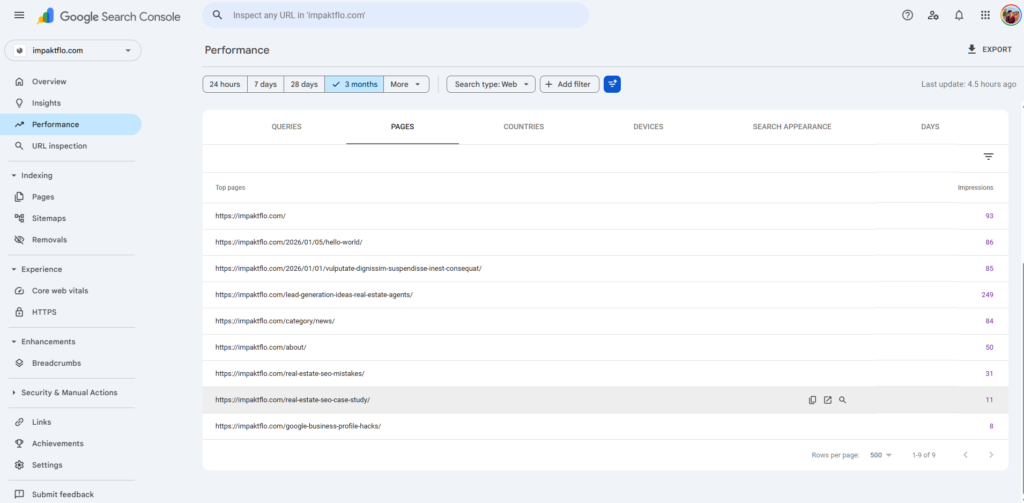Screen dimensions: 1024x503
Task: Open URL inspection in the sidebar
Action: pos(71,146)
